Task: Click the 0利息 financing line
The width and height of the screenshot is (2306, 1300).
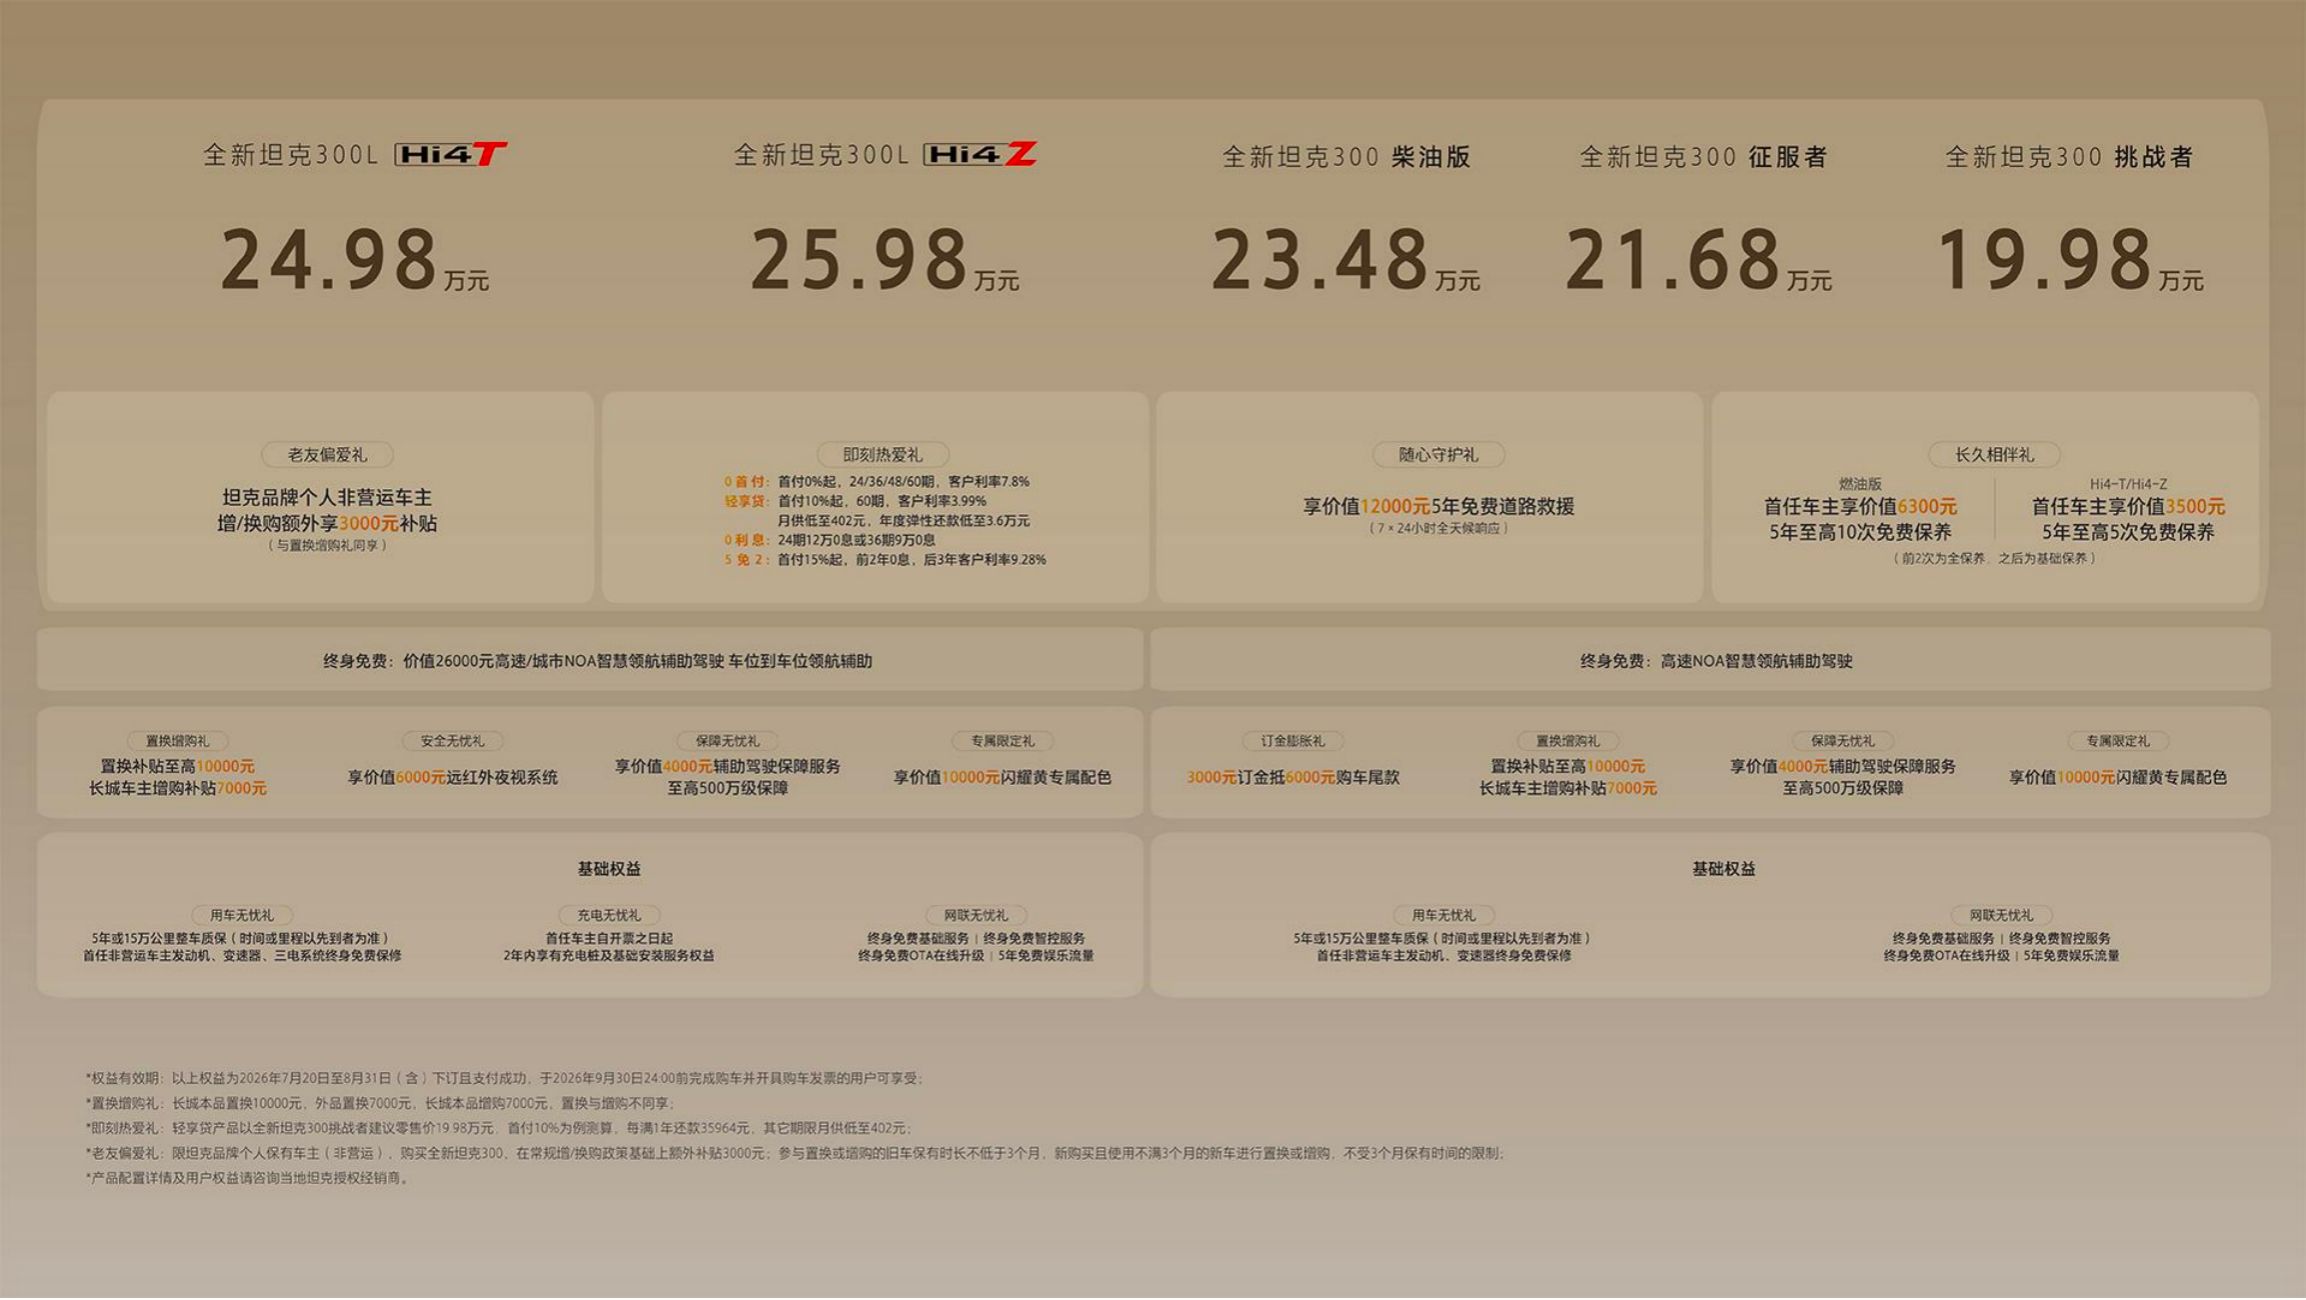Action: (830, 540)
